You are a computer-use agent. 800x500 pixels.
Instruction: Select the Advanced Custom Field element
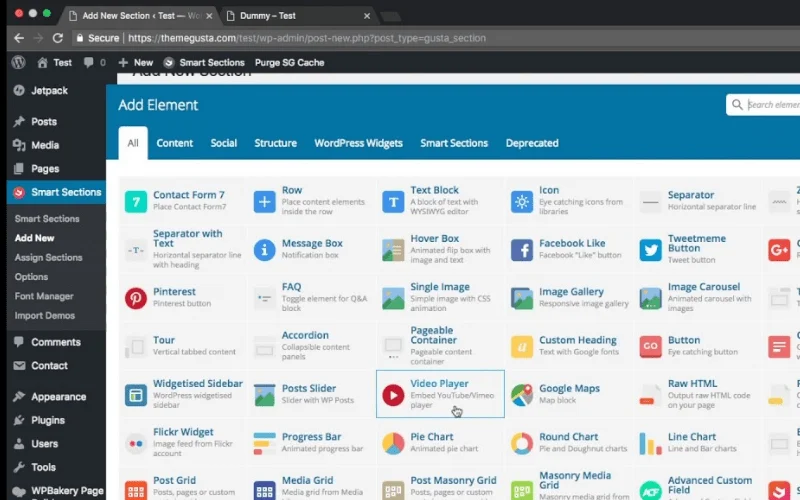[x=697, y=486]
